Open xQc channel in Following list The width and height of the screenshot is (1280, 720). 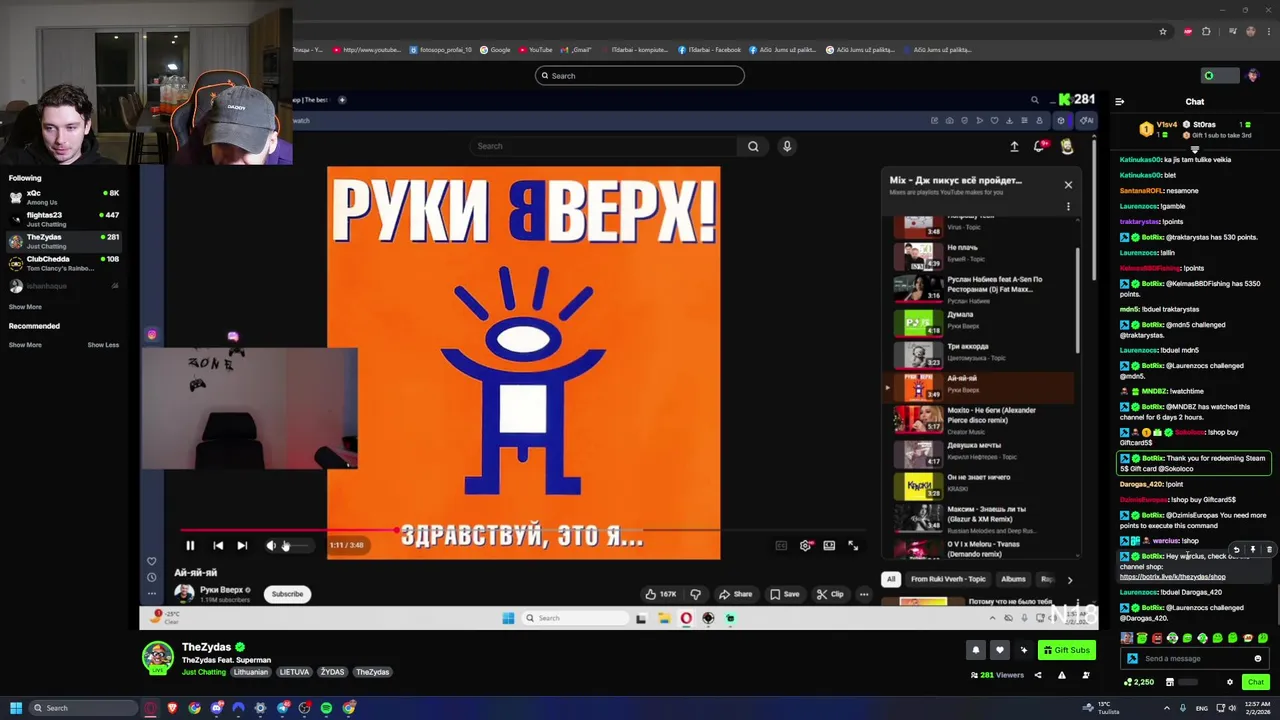tap(64, 197)
